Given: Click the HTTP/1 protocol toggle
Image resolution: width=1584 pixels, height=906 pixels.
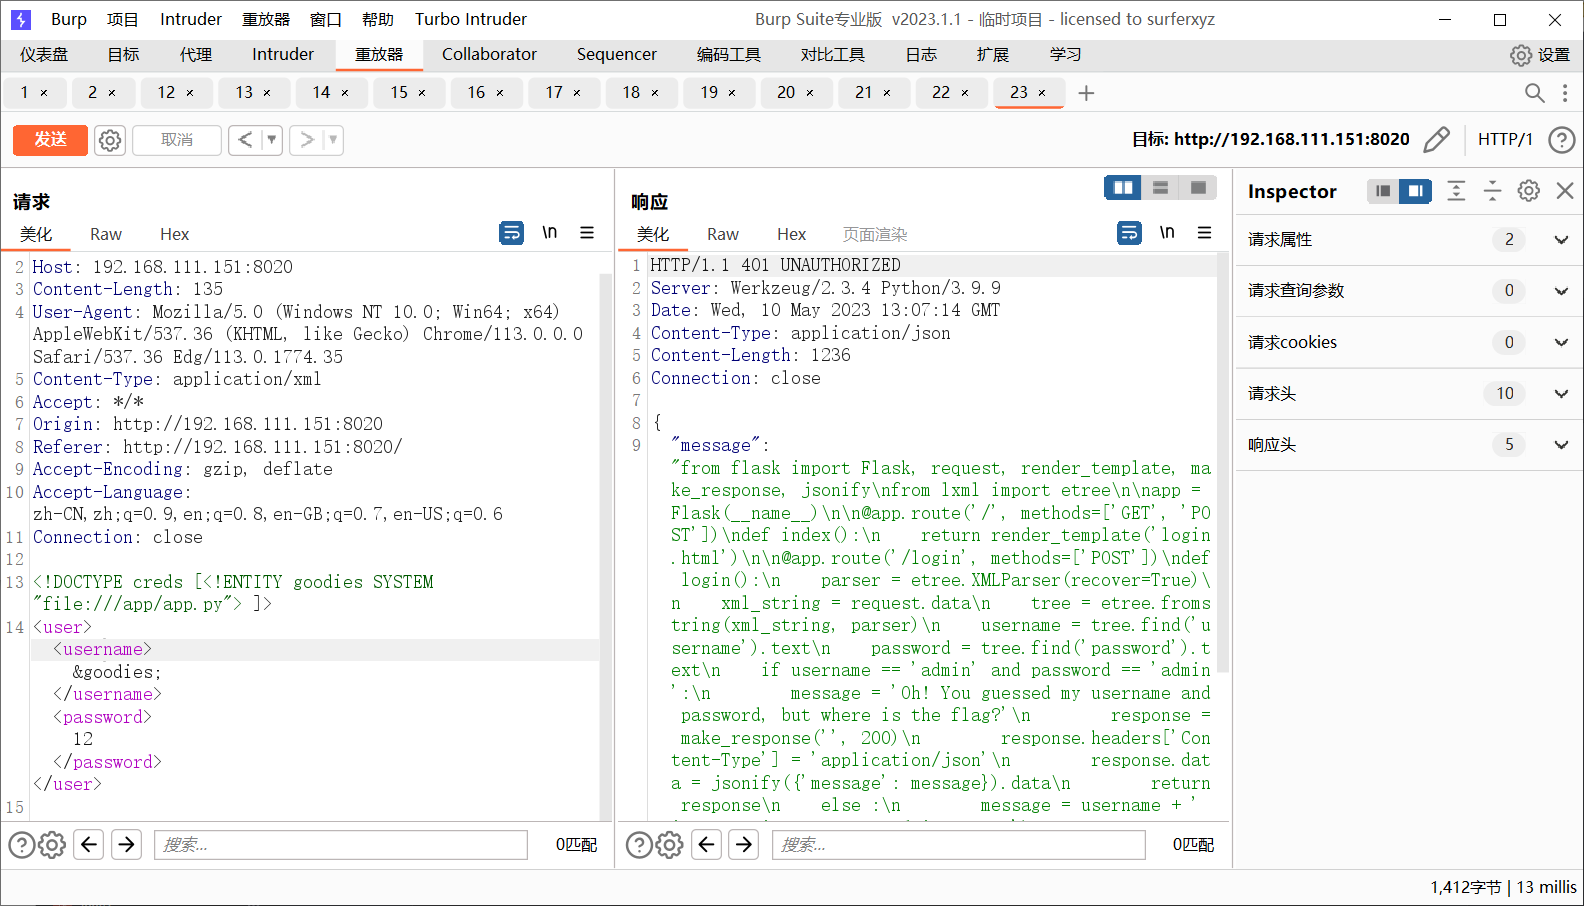Looking at the screenshot, I should 1505,139.
